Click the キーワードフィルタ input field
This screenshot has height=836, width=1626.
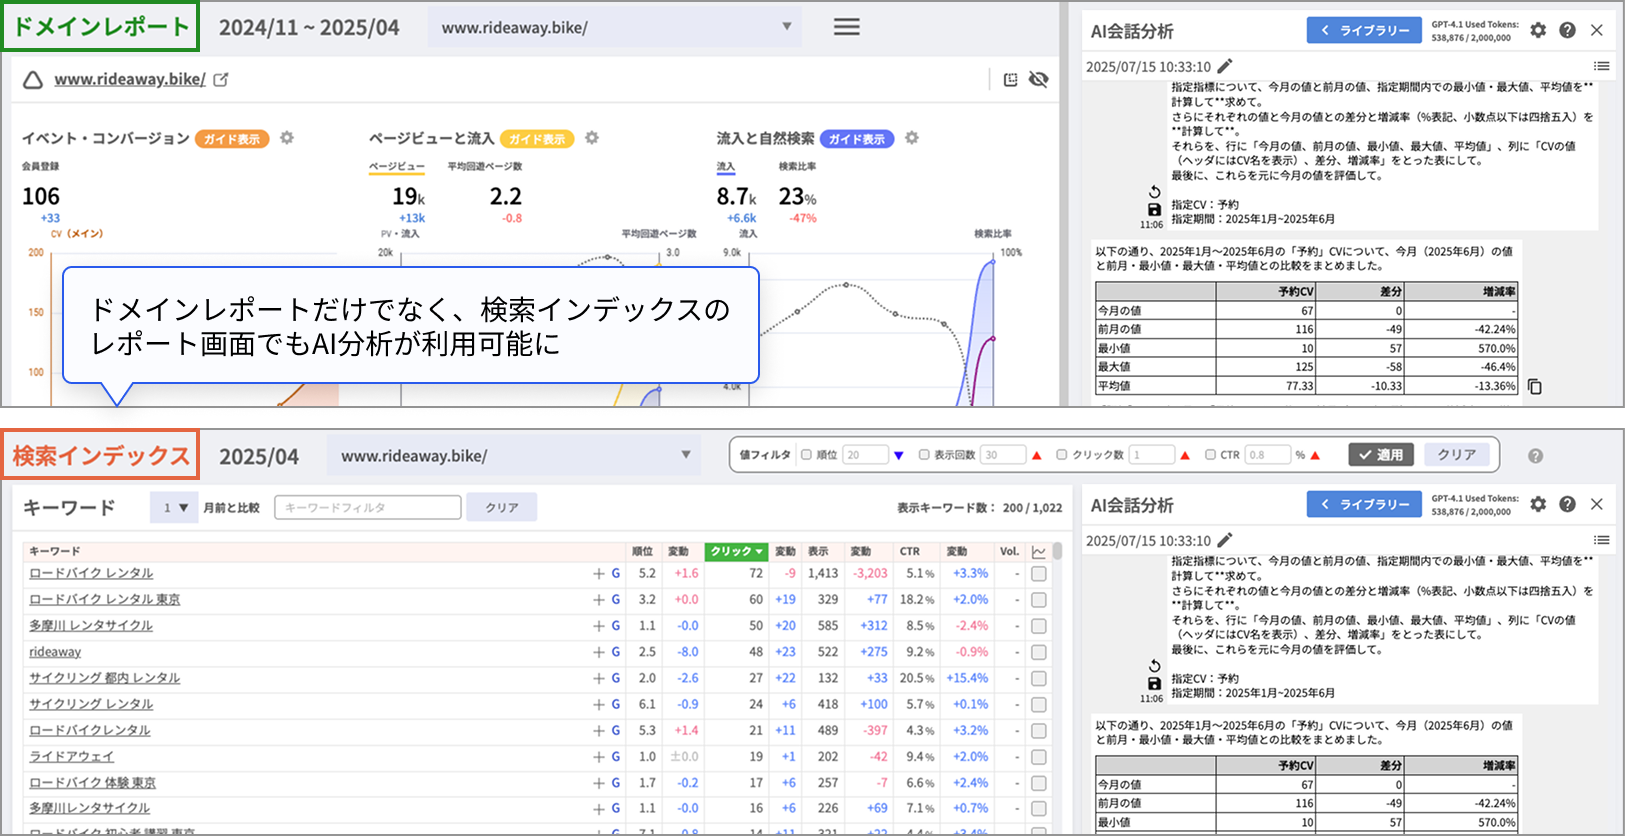coord(367,508)
